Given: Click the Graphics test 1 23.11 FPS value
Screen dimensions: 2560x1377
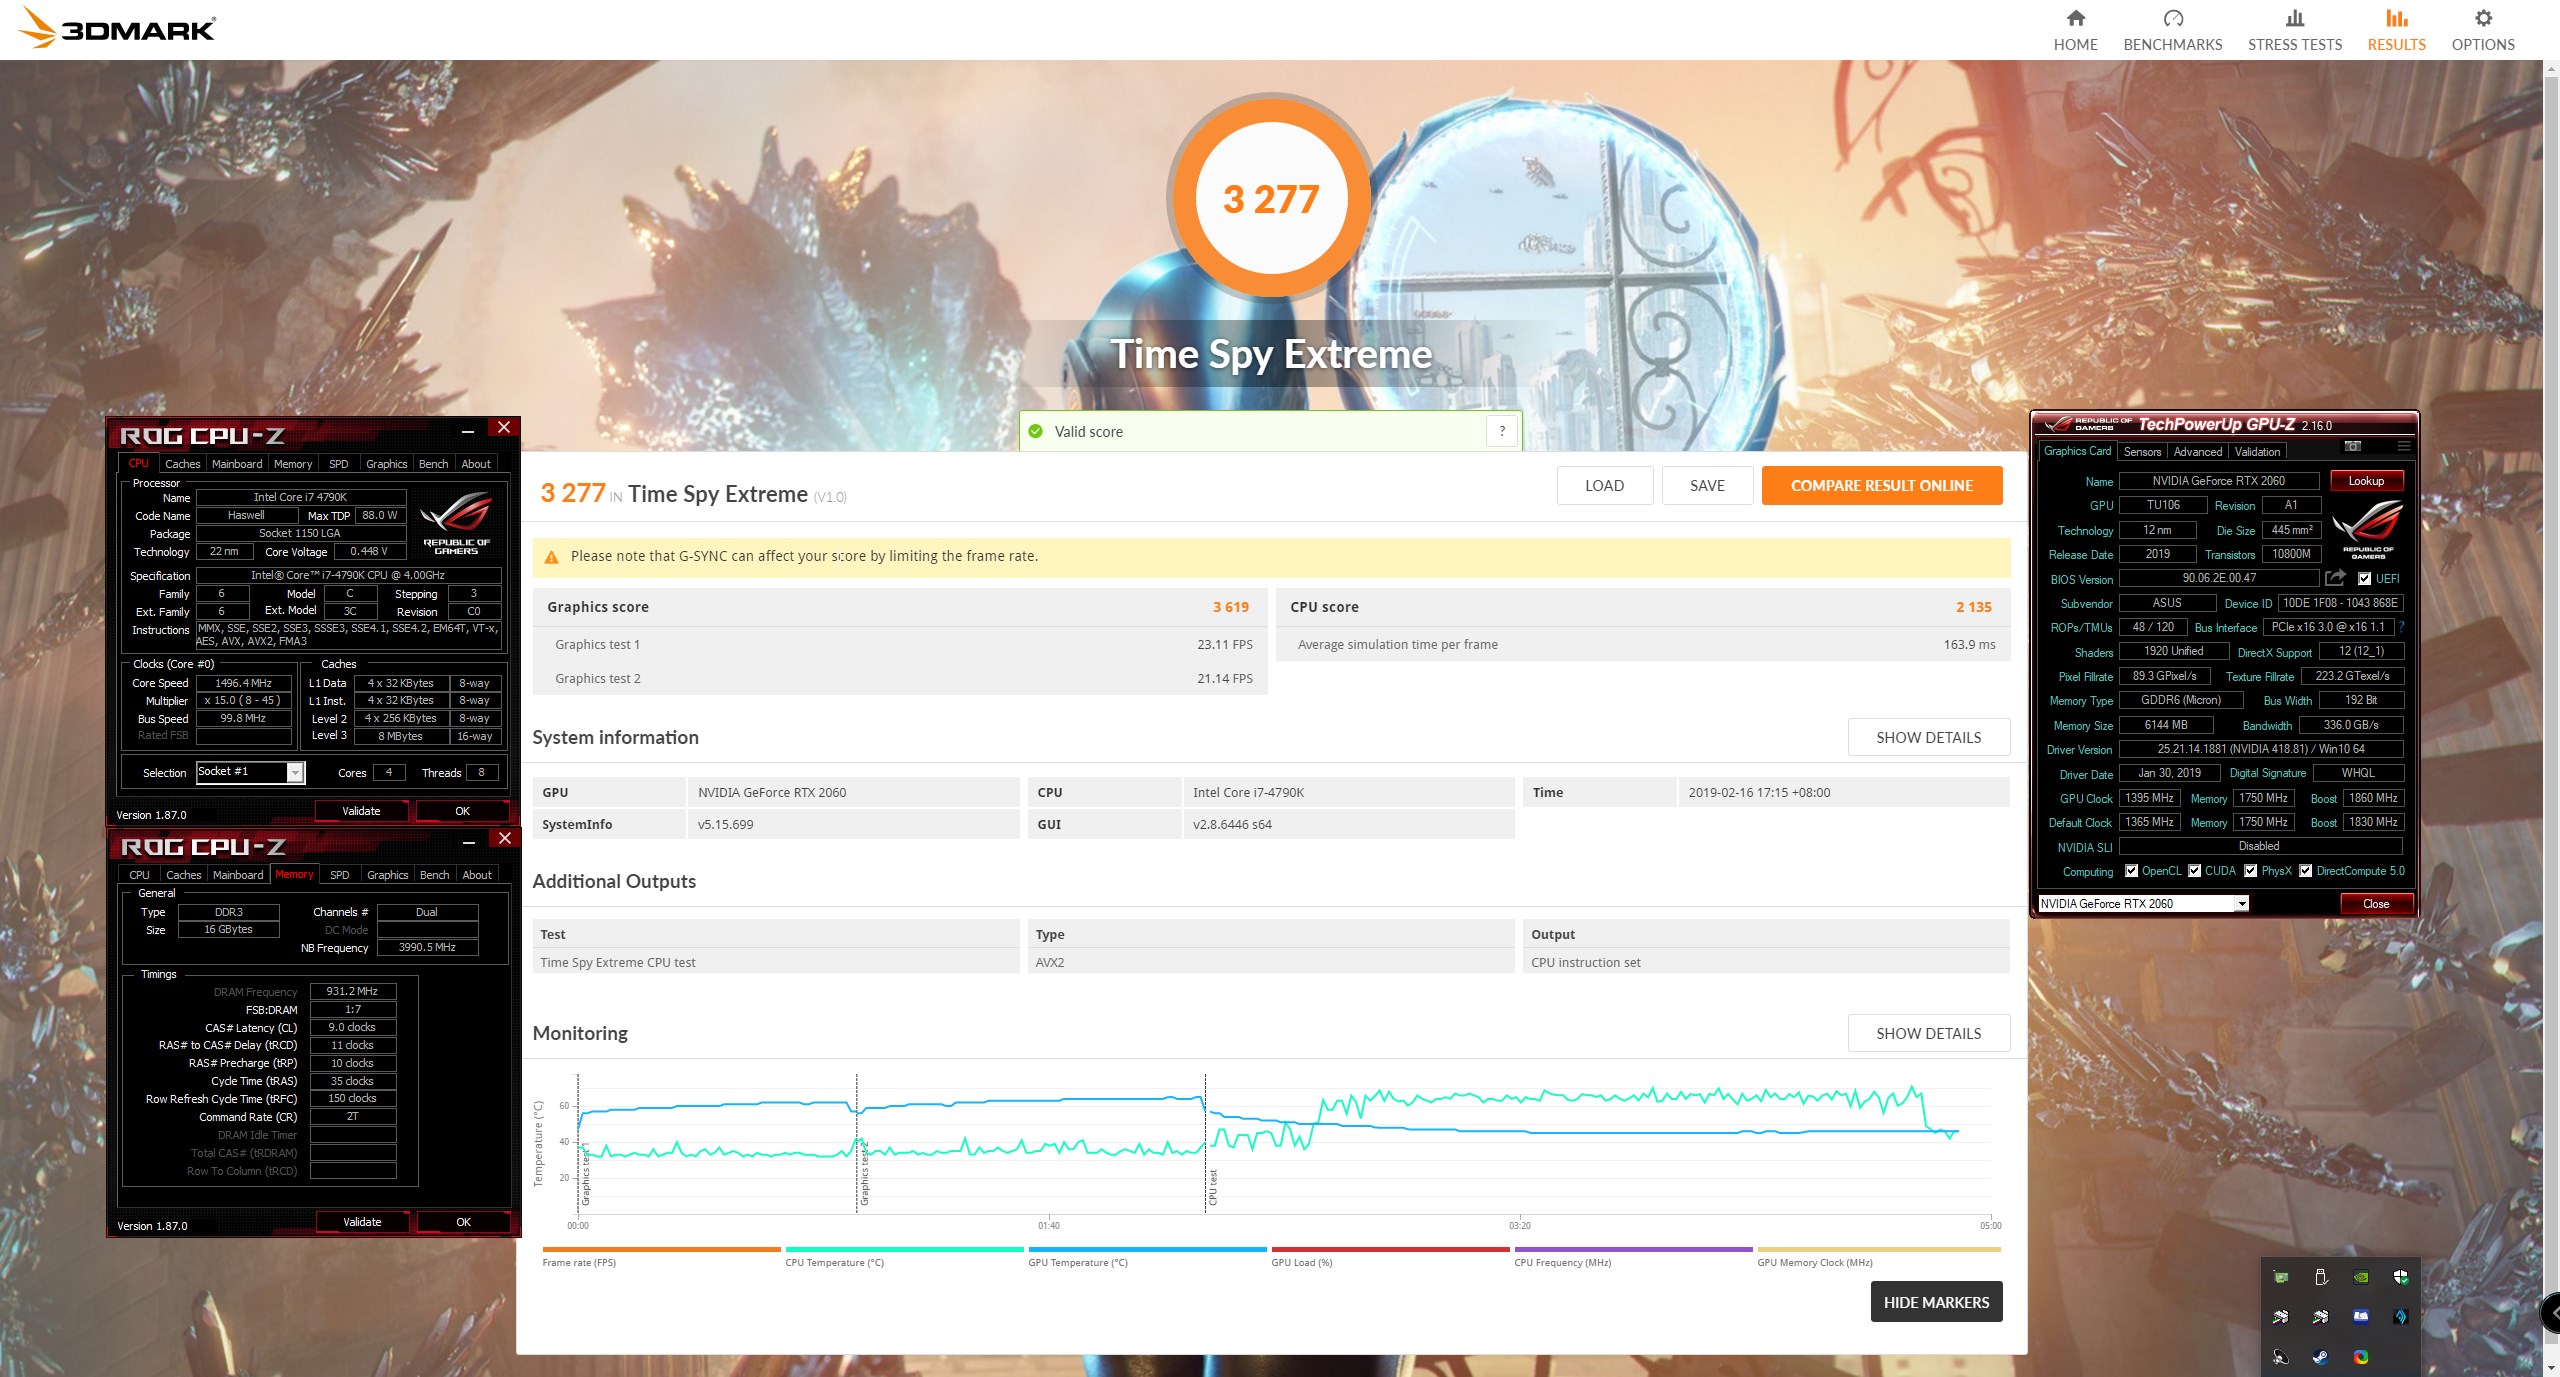Looking at the screenshot, I should [x=1224, y=645].
